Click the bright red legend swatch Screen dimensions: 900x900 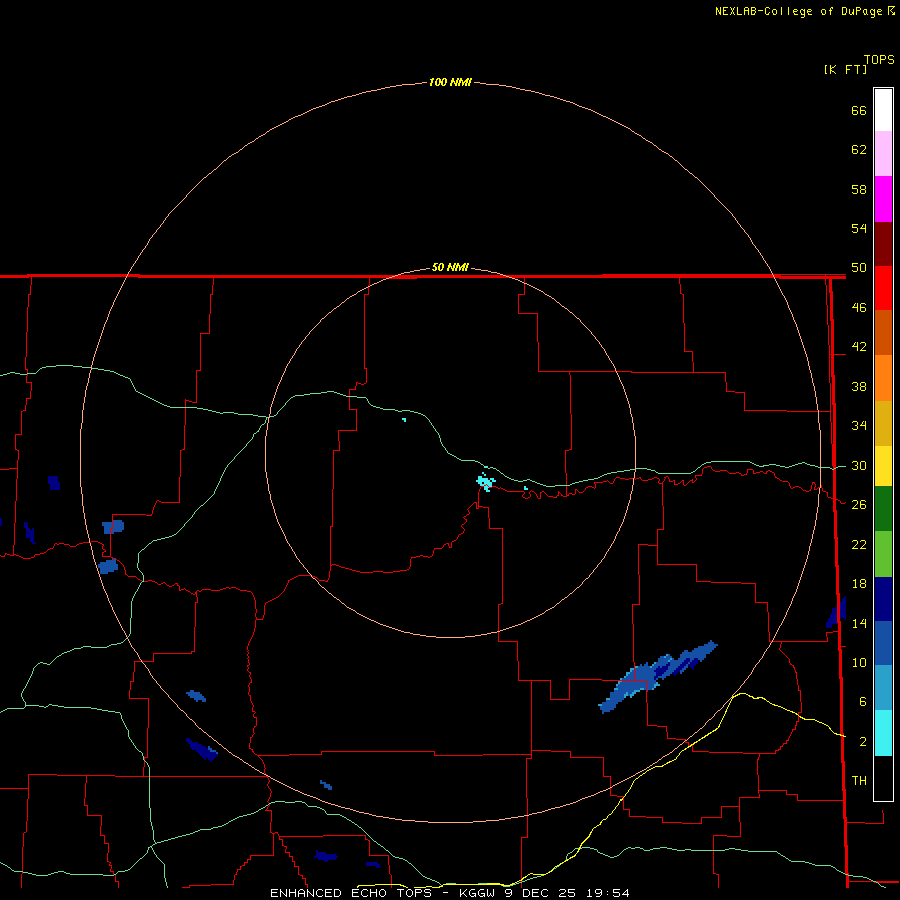[883, 288]
